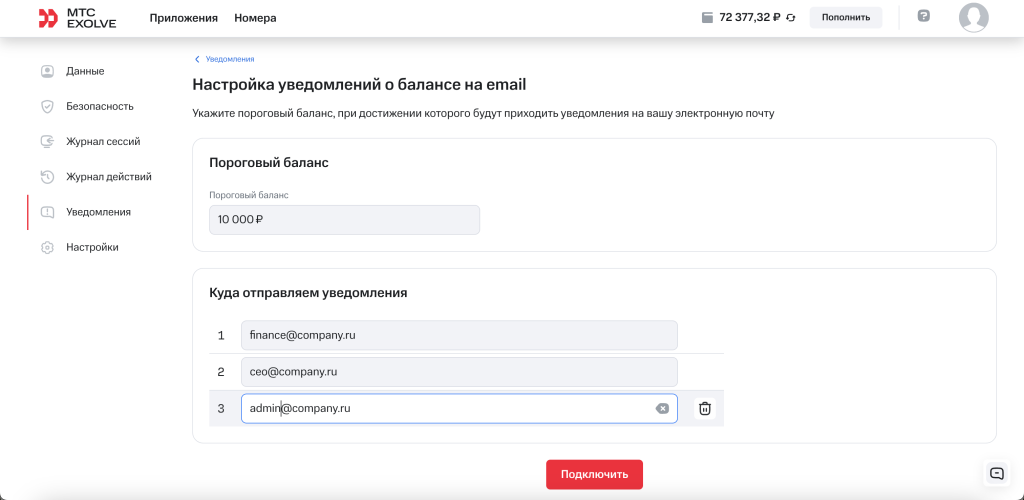Image resolution: width=1024 pixels, height=500 pixels.
Task: Click the Куда отправляем уведомления heading
Action: (308, 293)
